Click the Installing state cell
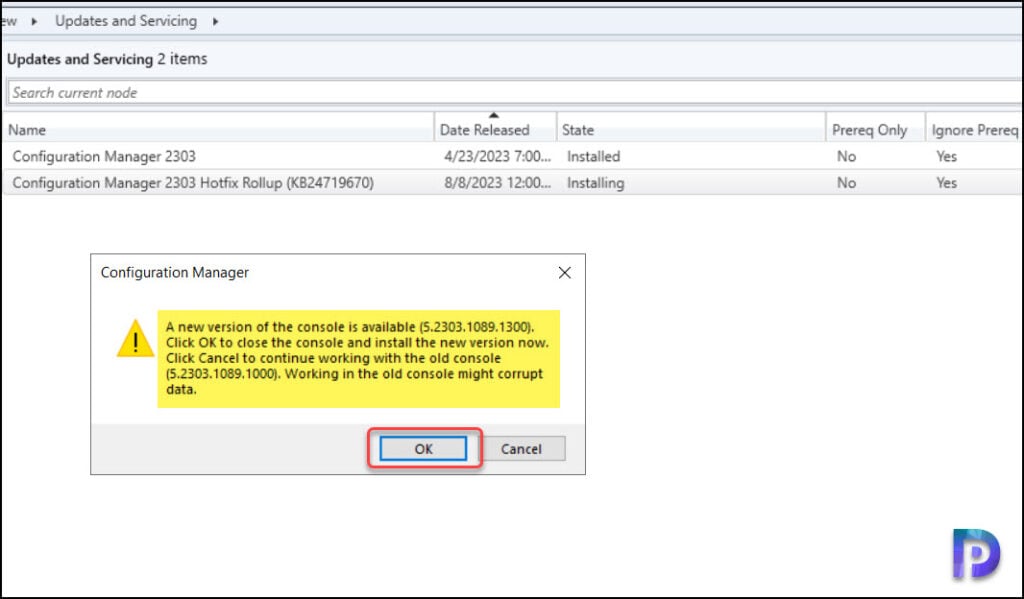 point(596,183)
